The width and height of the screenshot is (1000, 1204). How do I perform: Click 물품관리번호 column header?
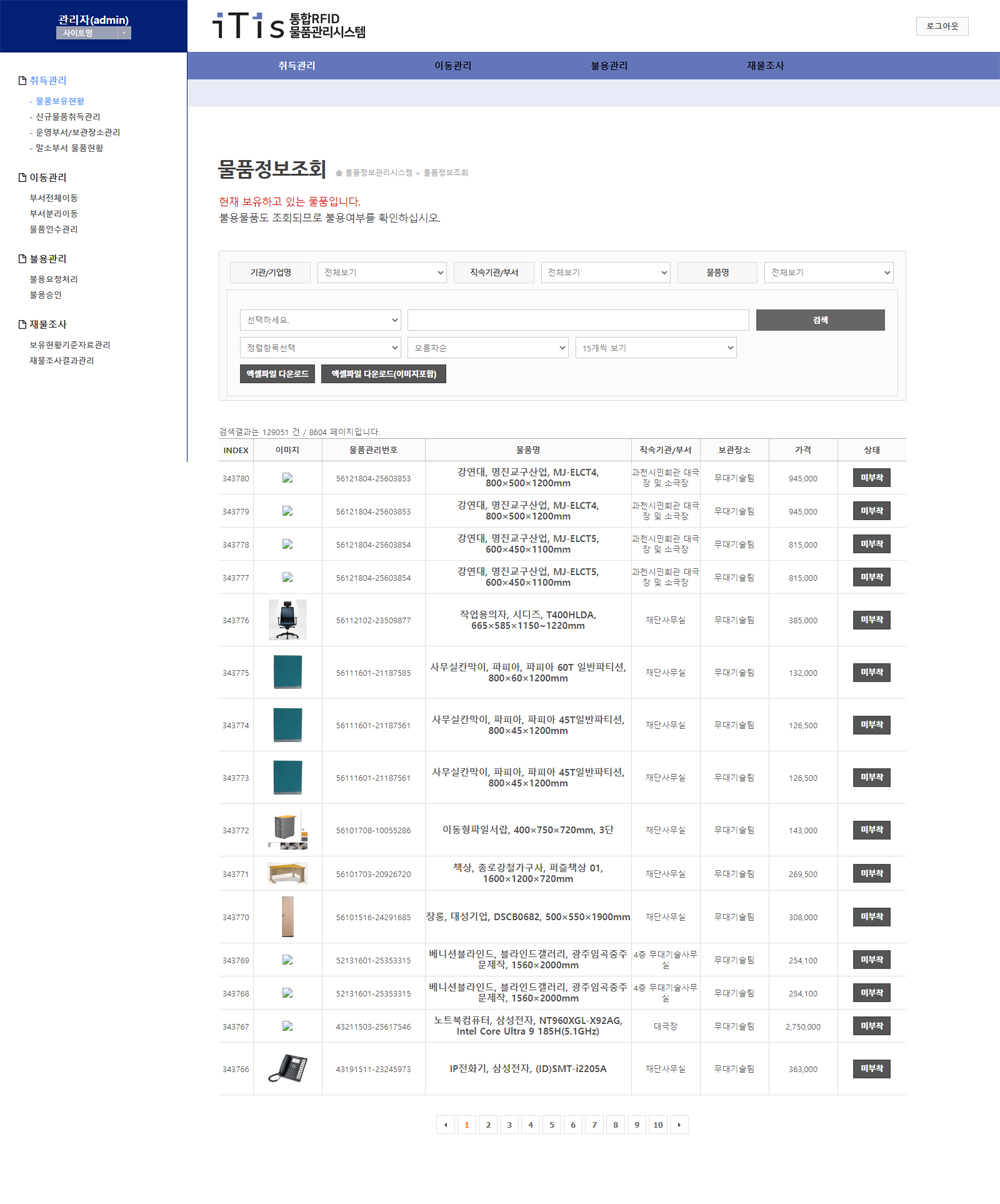point(373,450)
